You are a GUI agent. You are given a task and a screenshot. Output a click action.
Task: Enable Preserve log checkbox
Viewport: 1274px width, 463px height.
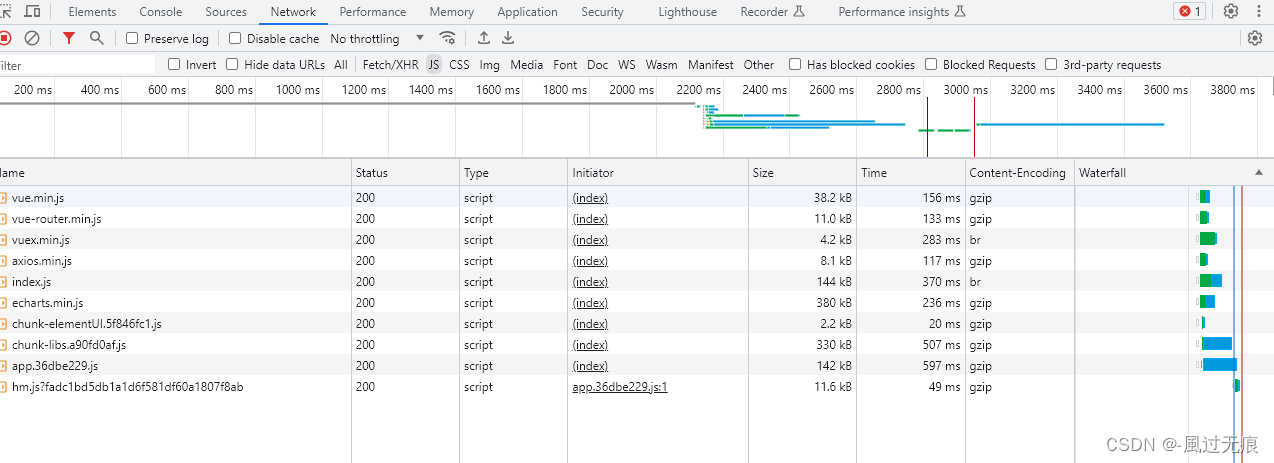click(x=132, y=38)
